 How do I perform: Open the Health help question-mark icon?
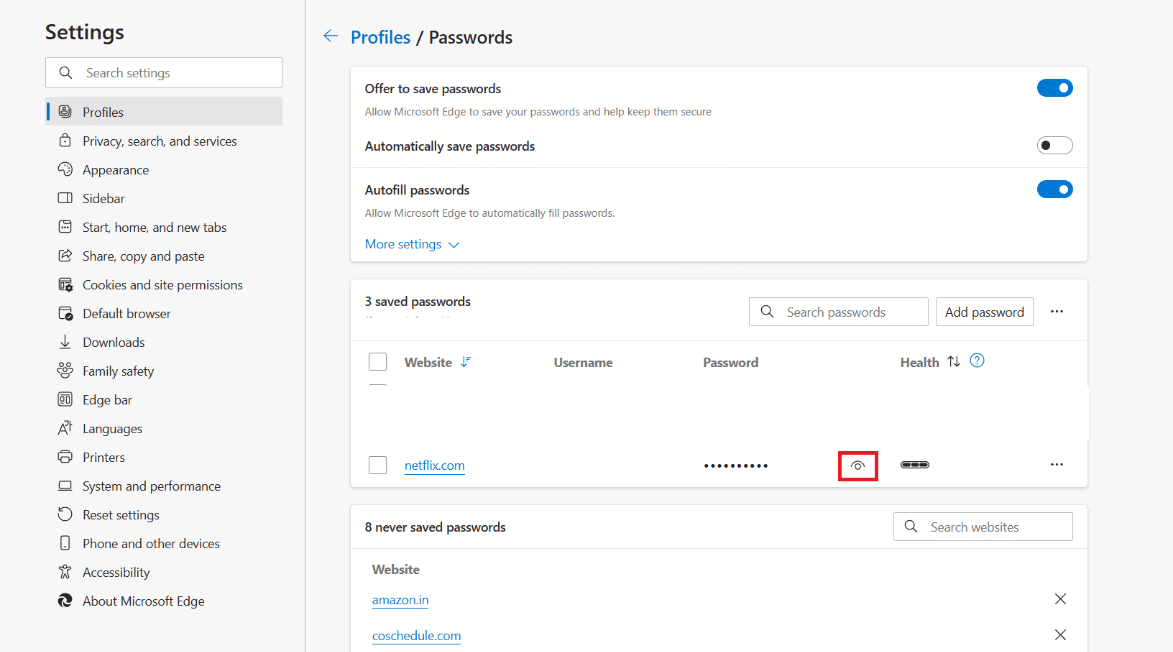pos(977,361)
